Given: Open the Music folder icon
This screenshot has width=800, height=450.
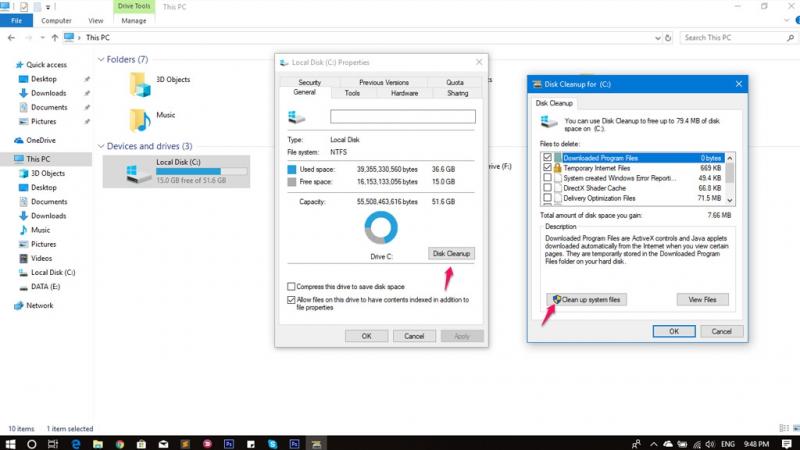Looking at the screenshot, I should tap(140, 121).
